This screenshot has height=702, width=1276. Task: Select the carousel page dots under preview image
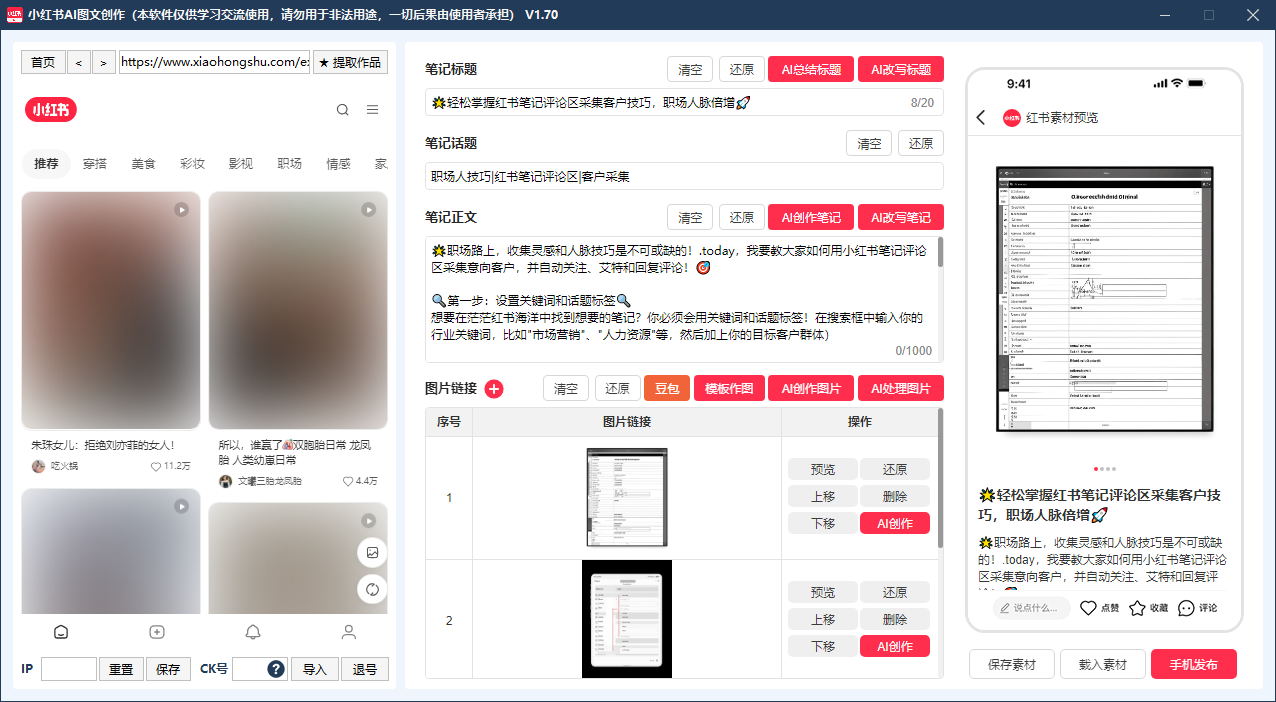[1104, 467]
